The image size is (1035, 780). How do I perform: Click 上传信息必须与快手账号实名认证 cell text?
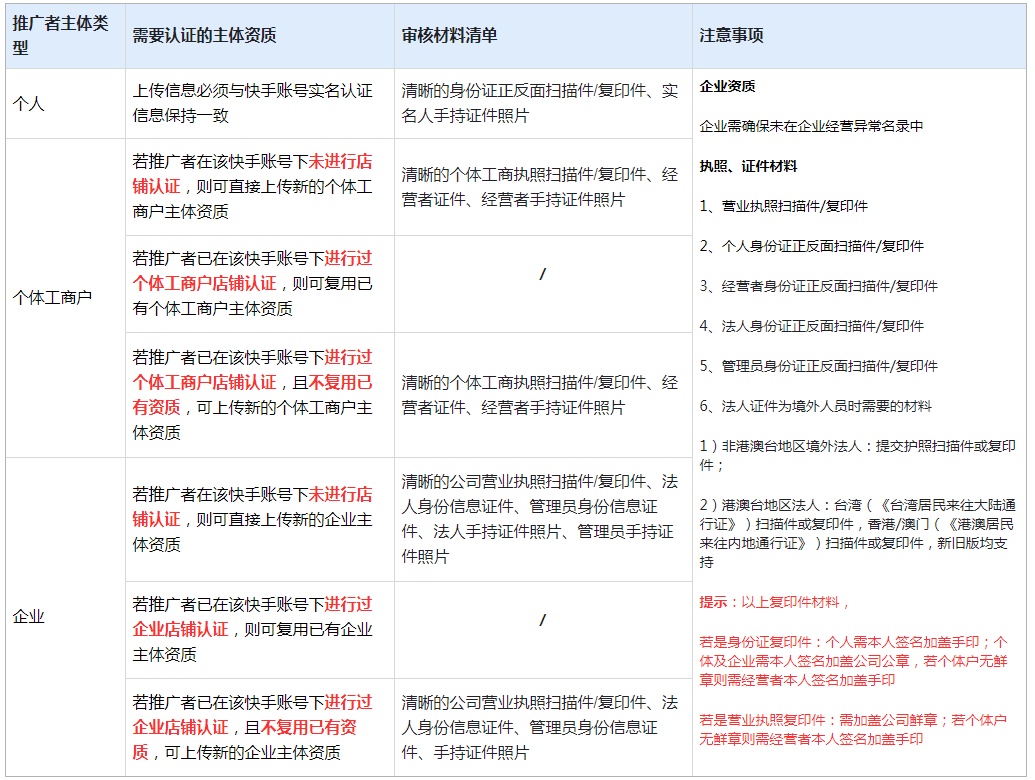pos(252,90)
